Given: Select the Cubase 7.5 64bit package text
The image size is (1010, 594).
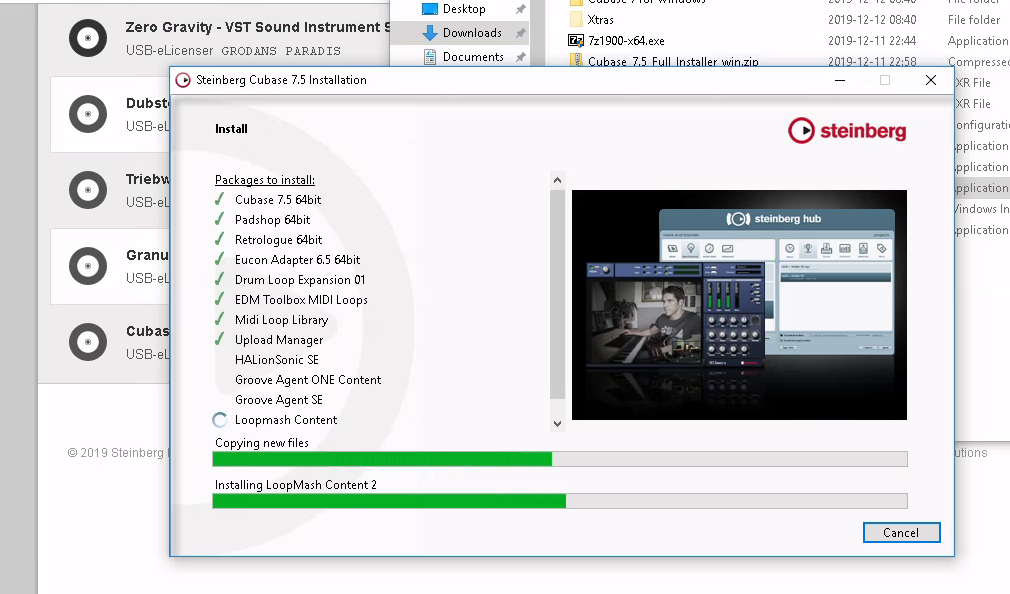Looking at the screenshot, I should [x=278, y=200].
